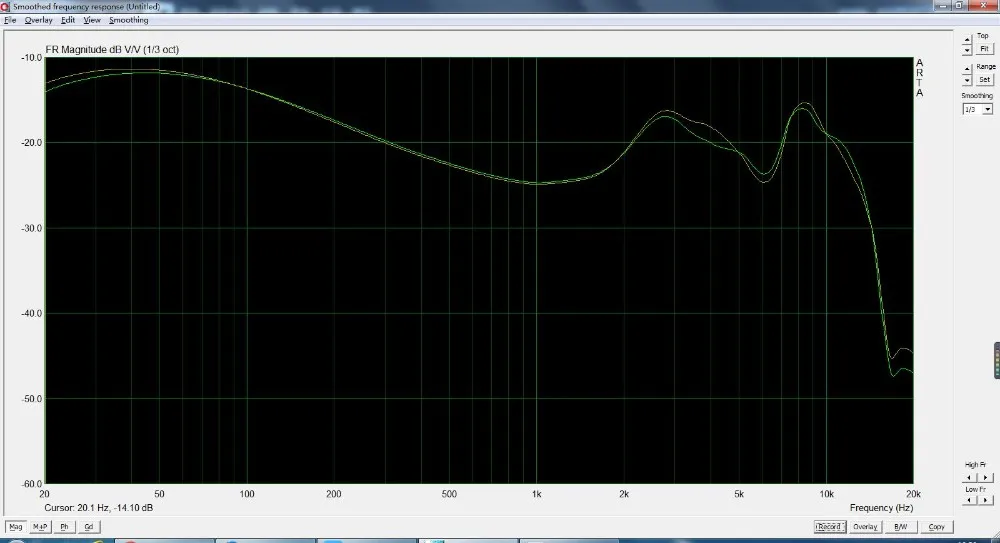The height and width of the screenshot is (543, 1000).
Task: Shift High Fr limit right
Action: (985, 477)
